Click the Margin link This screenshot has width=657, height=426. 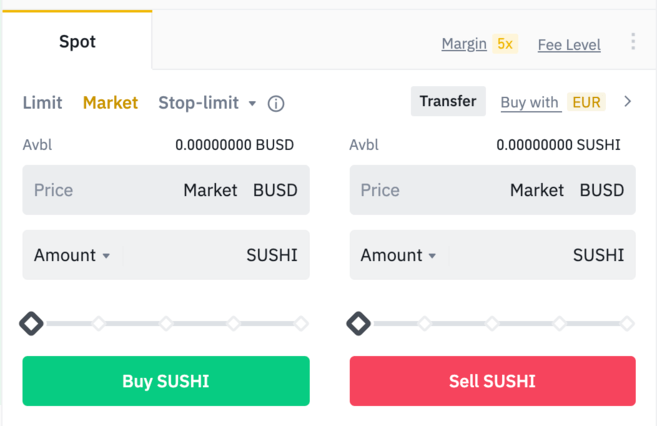coord(464,44)
